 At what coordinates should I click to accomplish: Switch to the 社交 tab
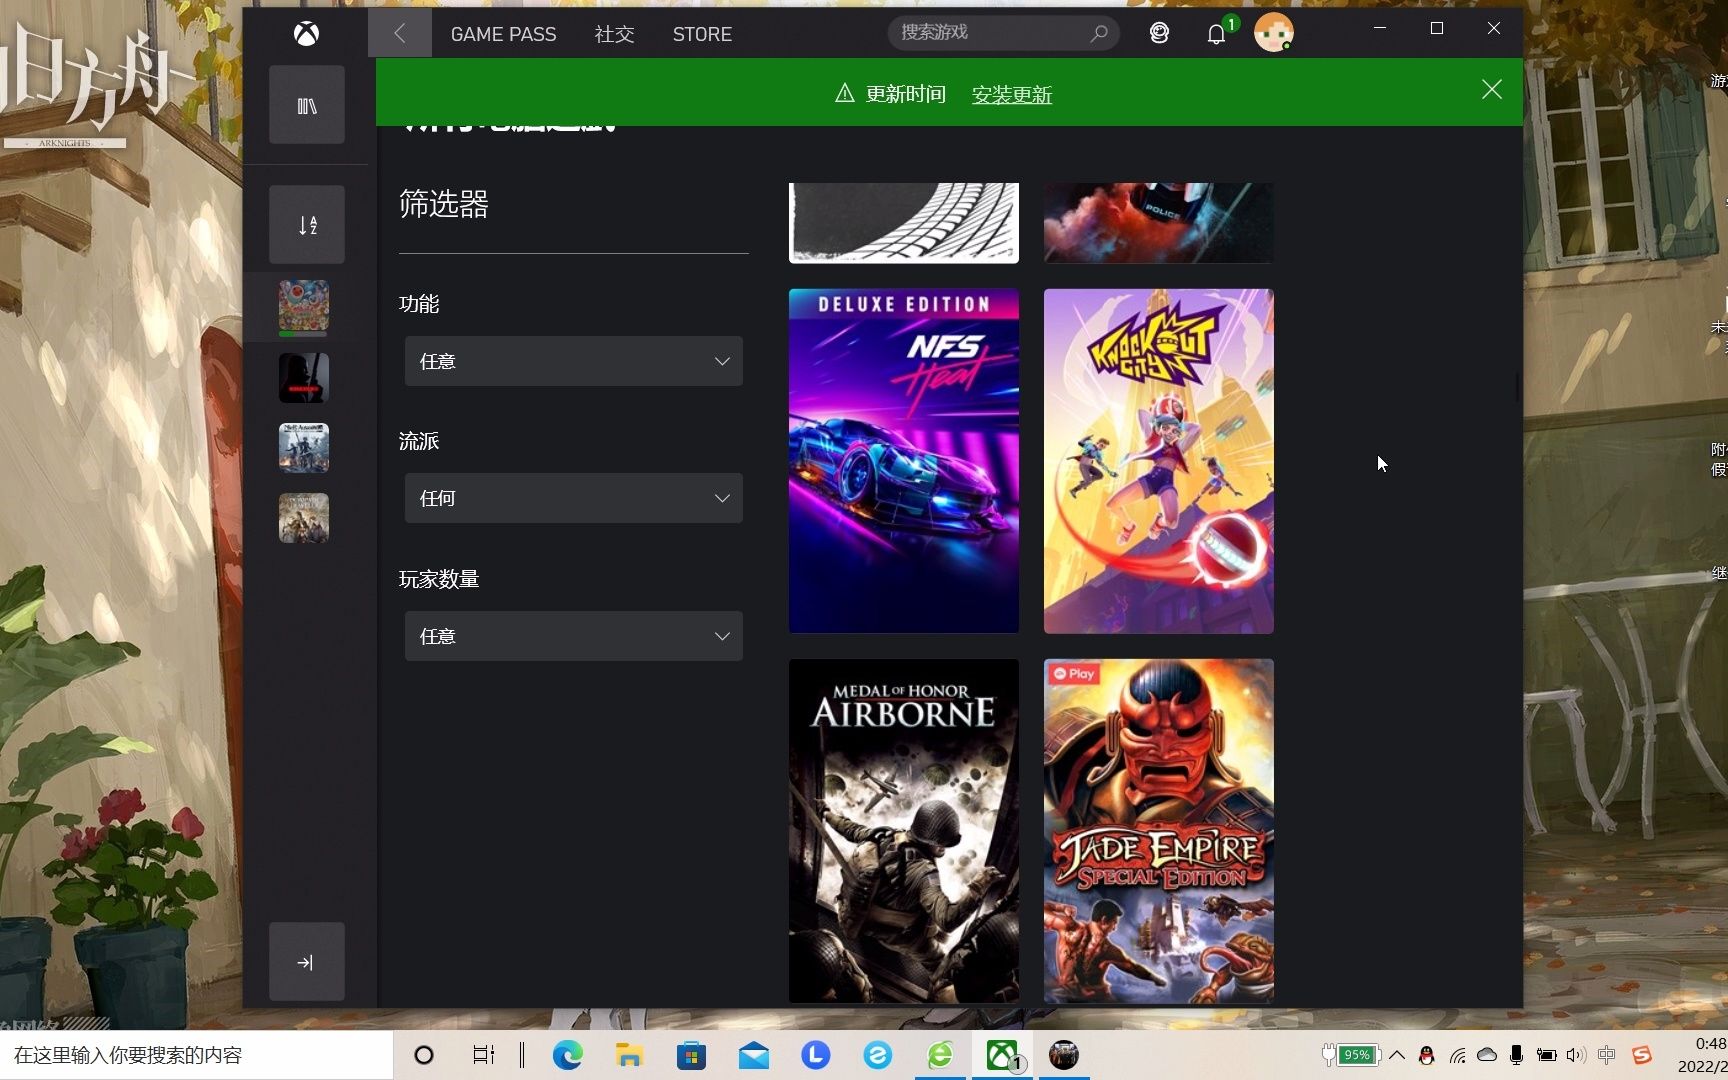[614, 34]
